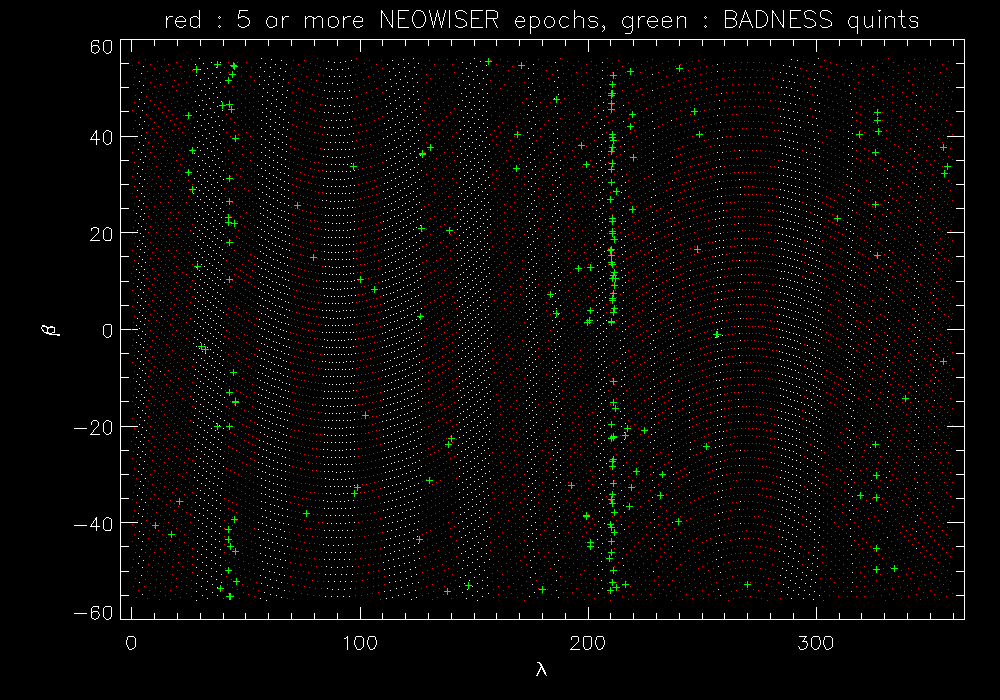This screenshot has width=1000, height=700.
Task: Click the x-axis label λ
Action: point(541,669)
